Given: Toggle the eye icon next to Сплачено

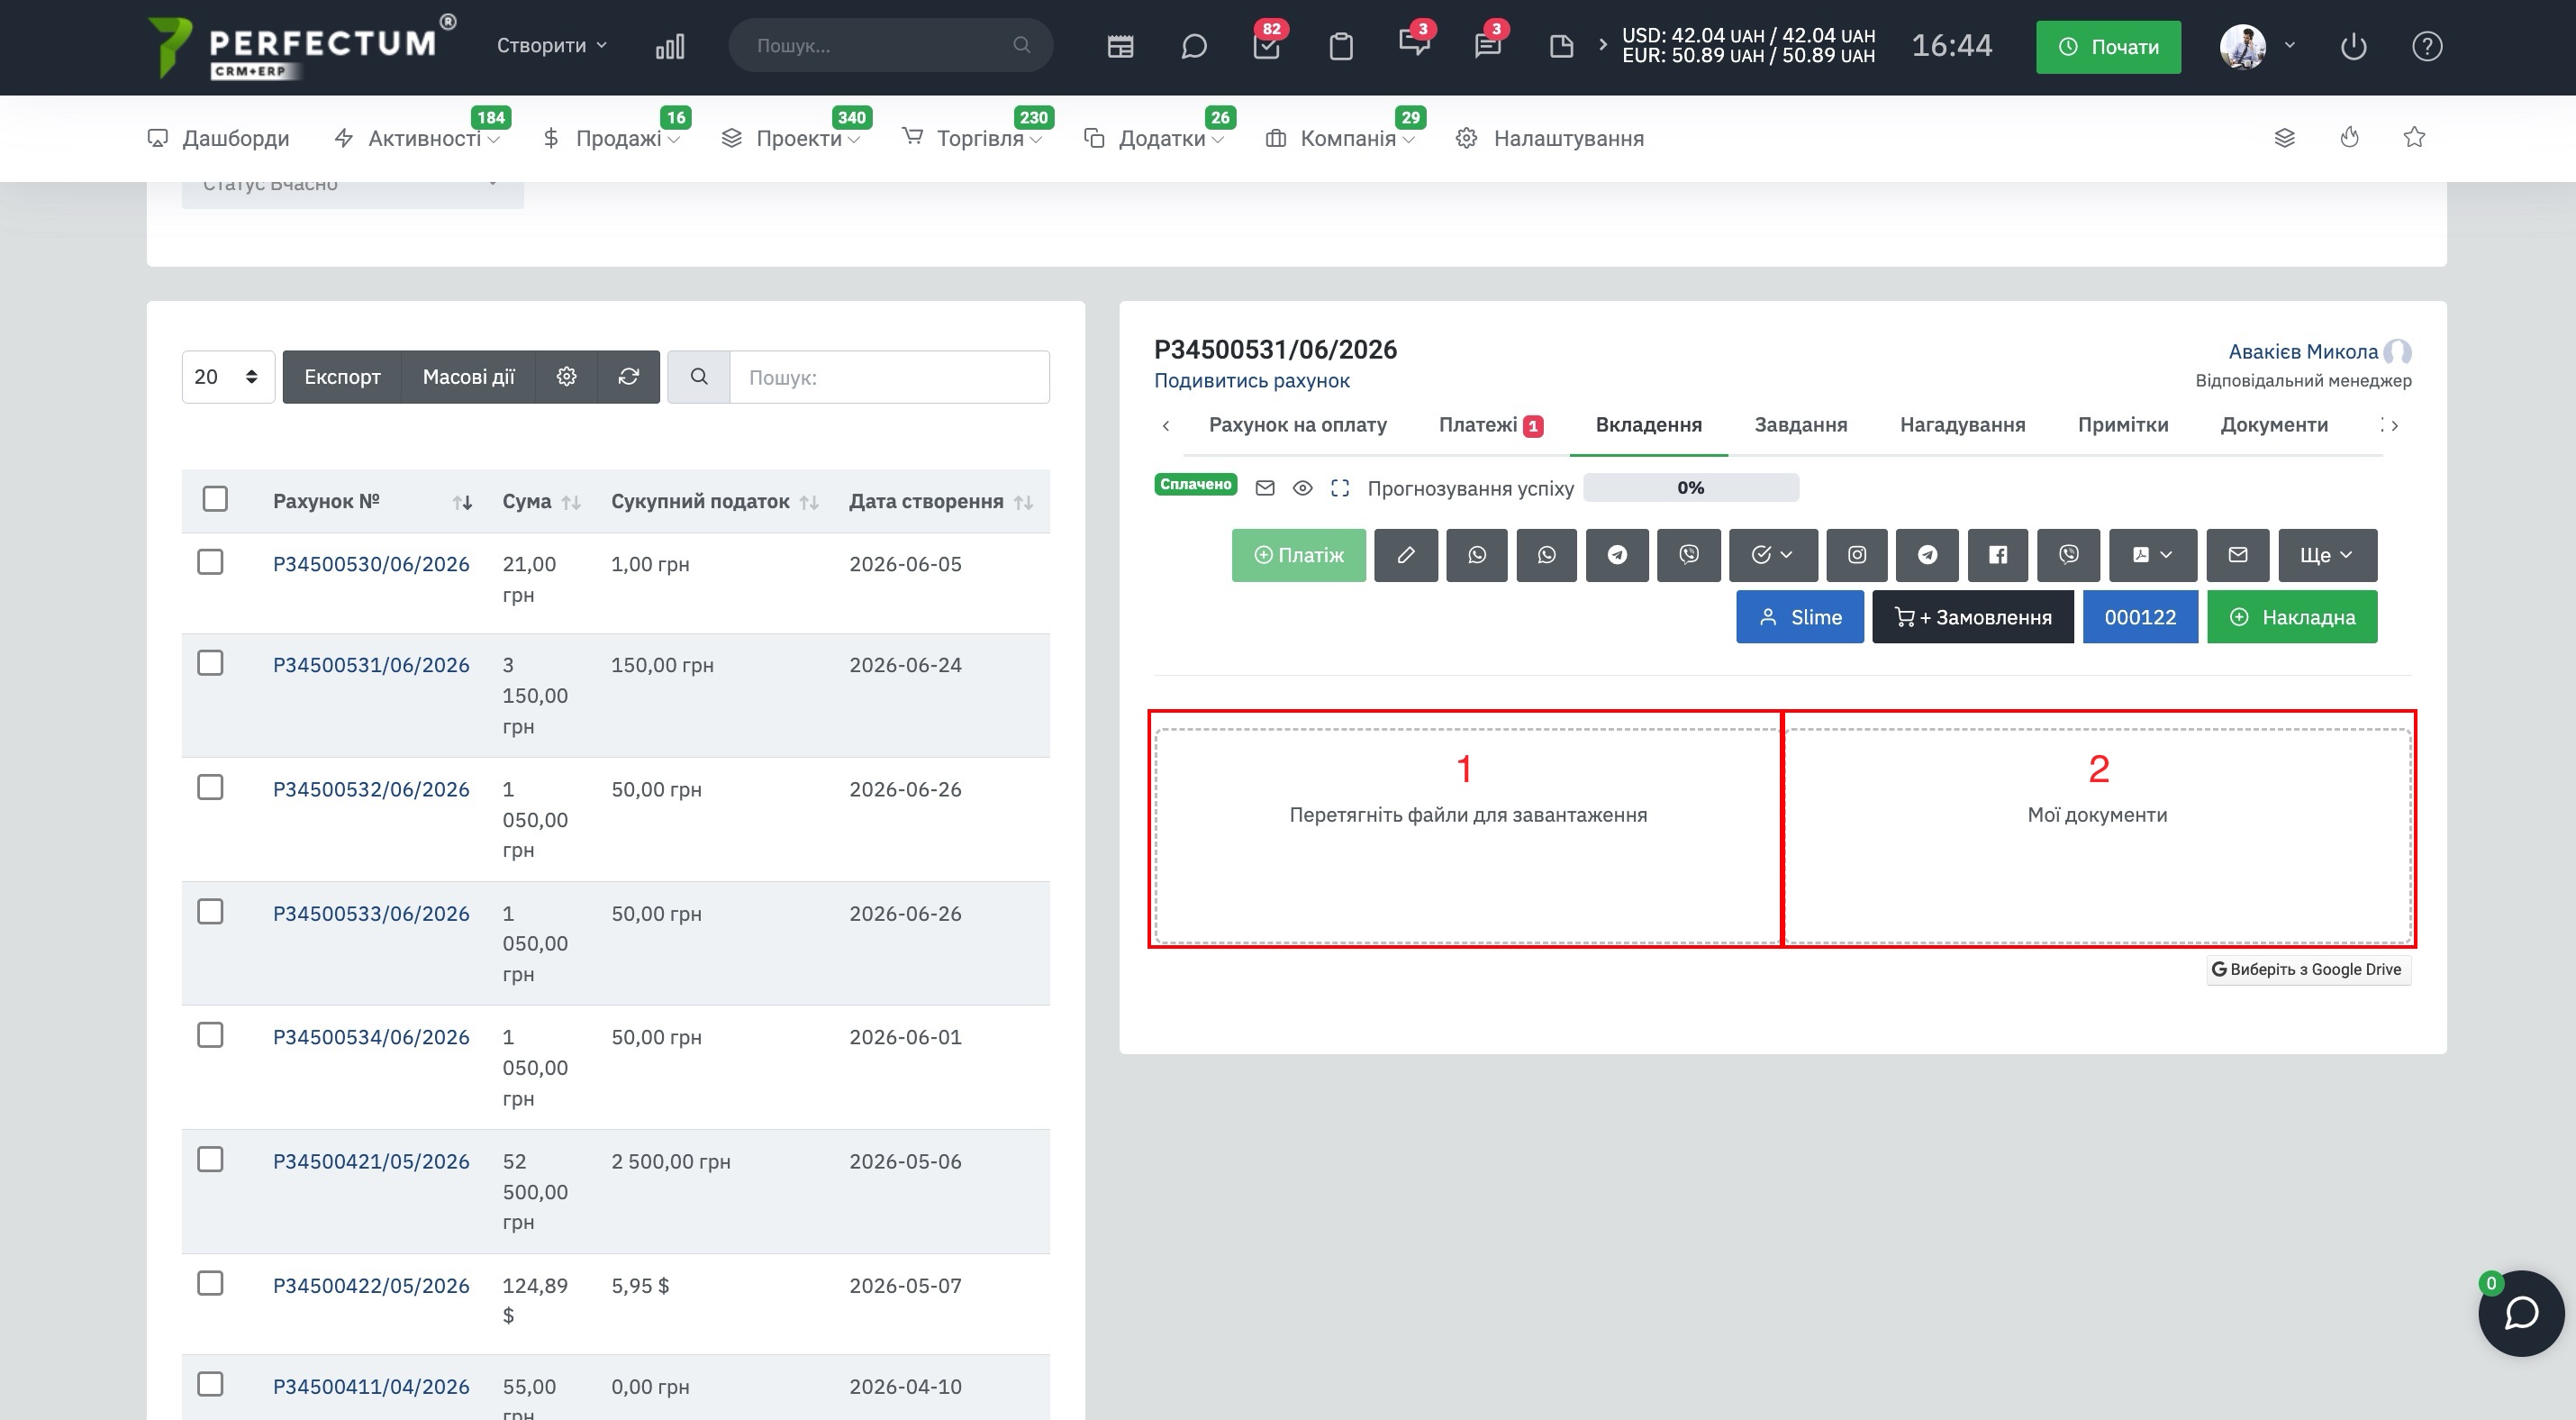Looking at the screenshot, I should 1302,488.
